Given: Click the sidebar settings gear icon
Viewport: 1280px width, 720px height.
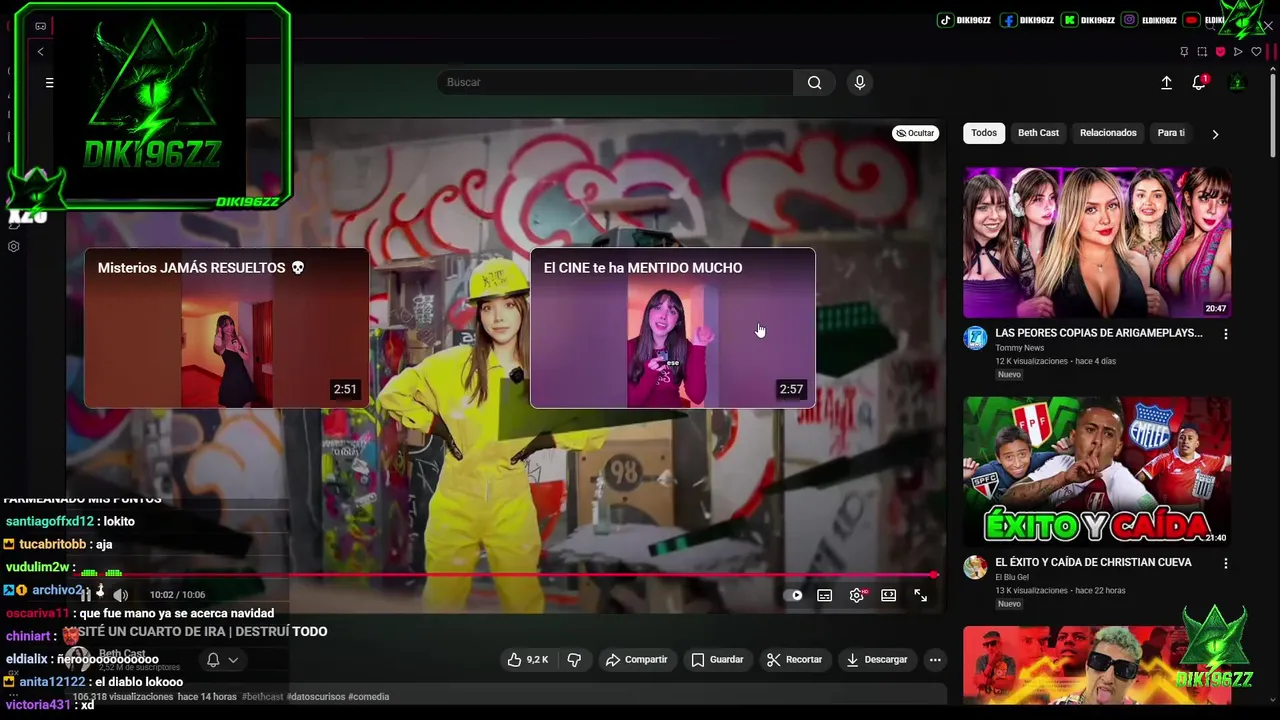Looking at the screenshot, I should click(14, 246).
